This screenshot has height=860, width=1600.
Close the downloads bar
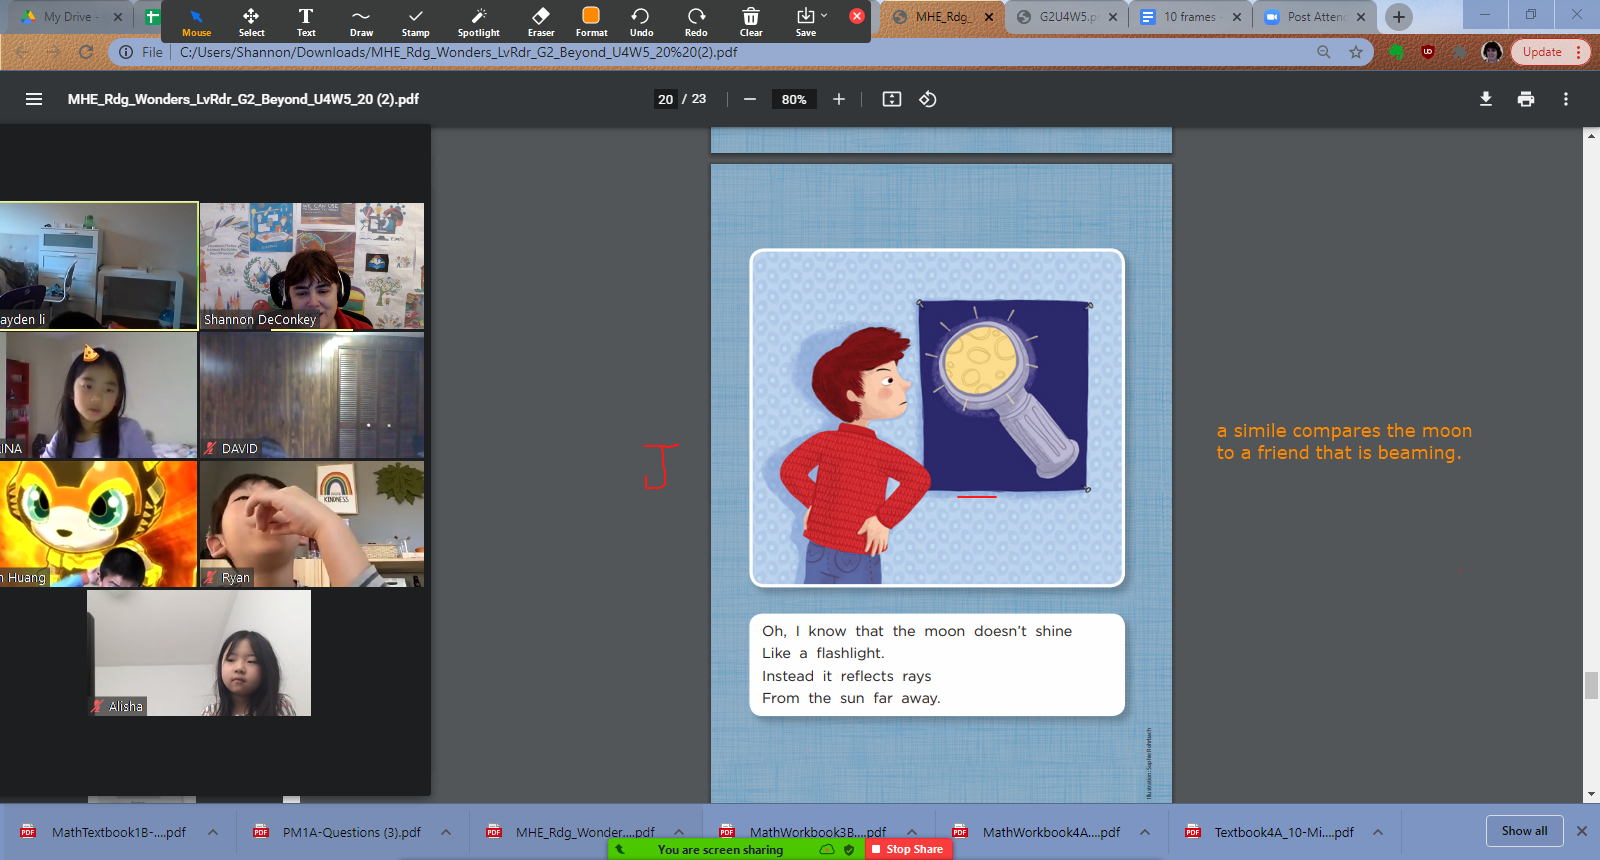(x=1582, y=831)
